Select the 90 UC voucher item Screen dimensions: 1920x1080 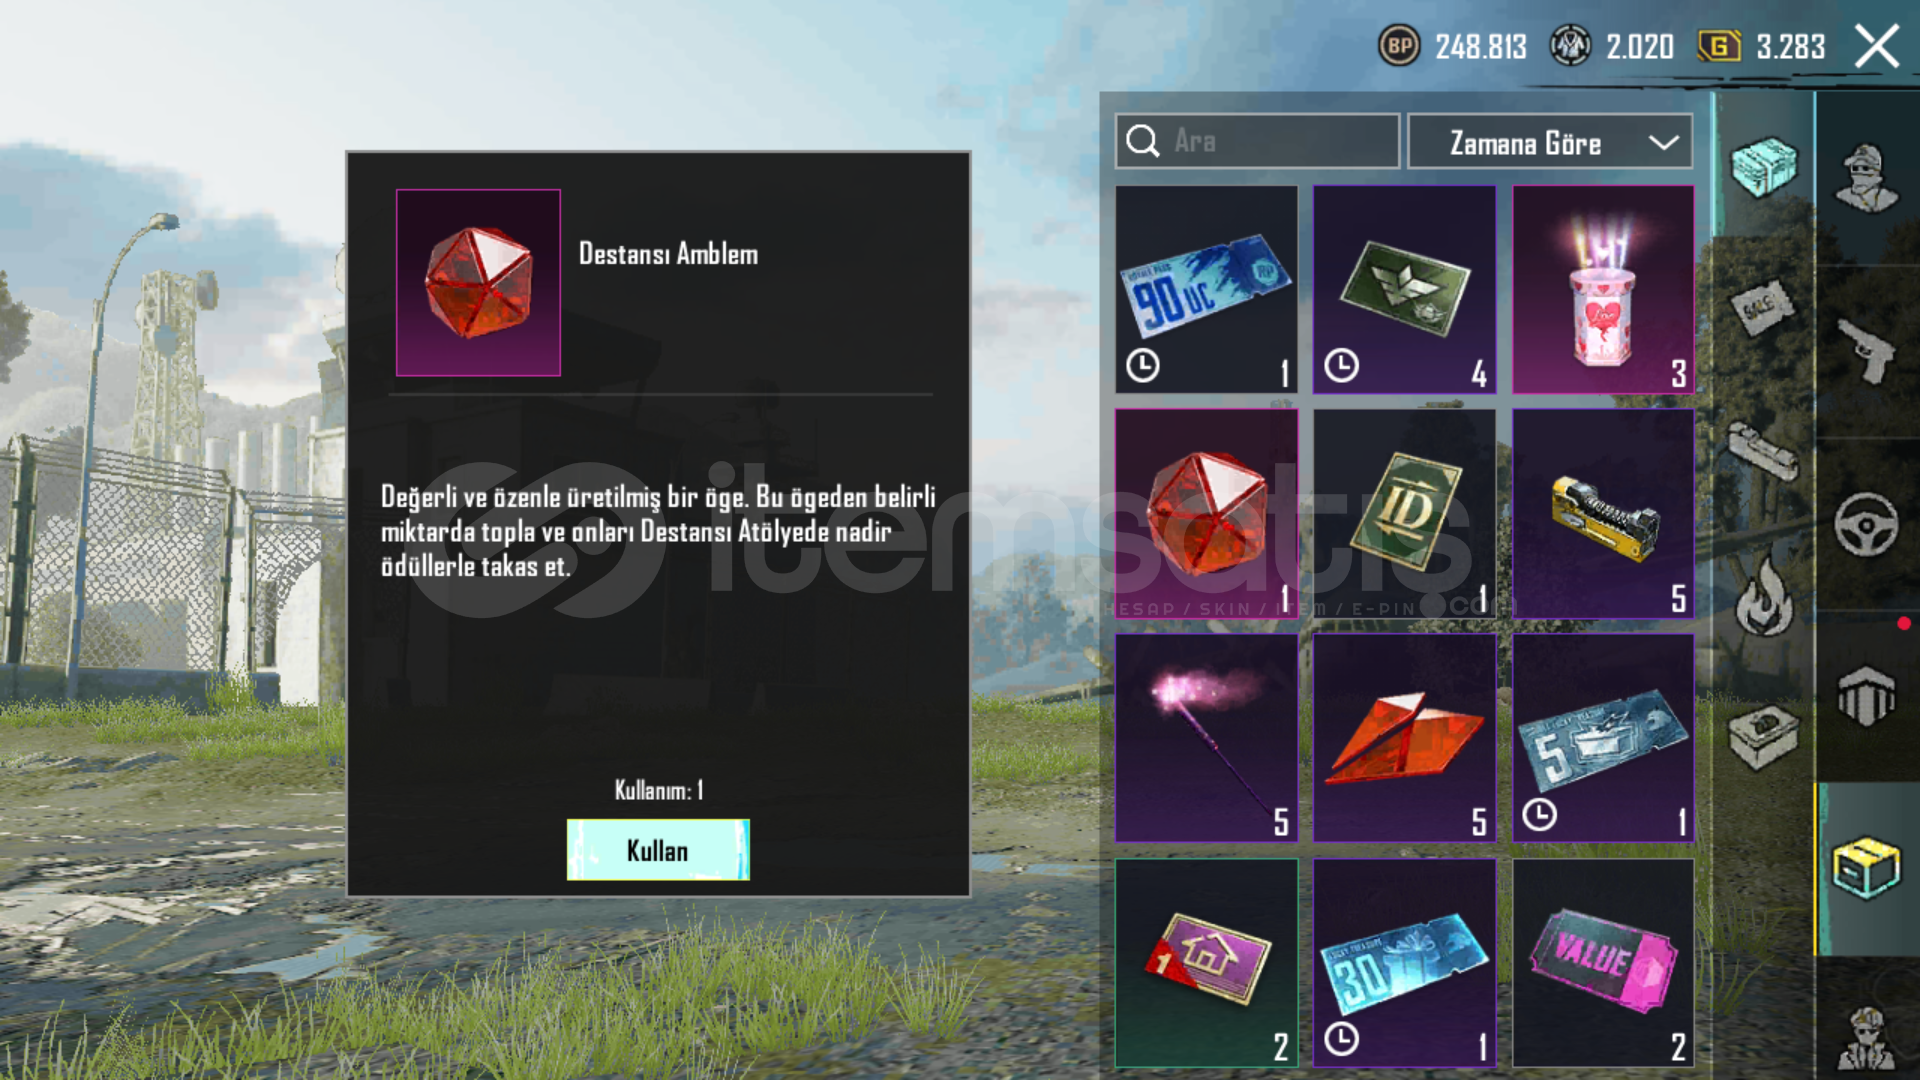[x=1206, y=289]
